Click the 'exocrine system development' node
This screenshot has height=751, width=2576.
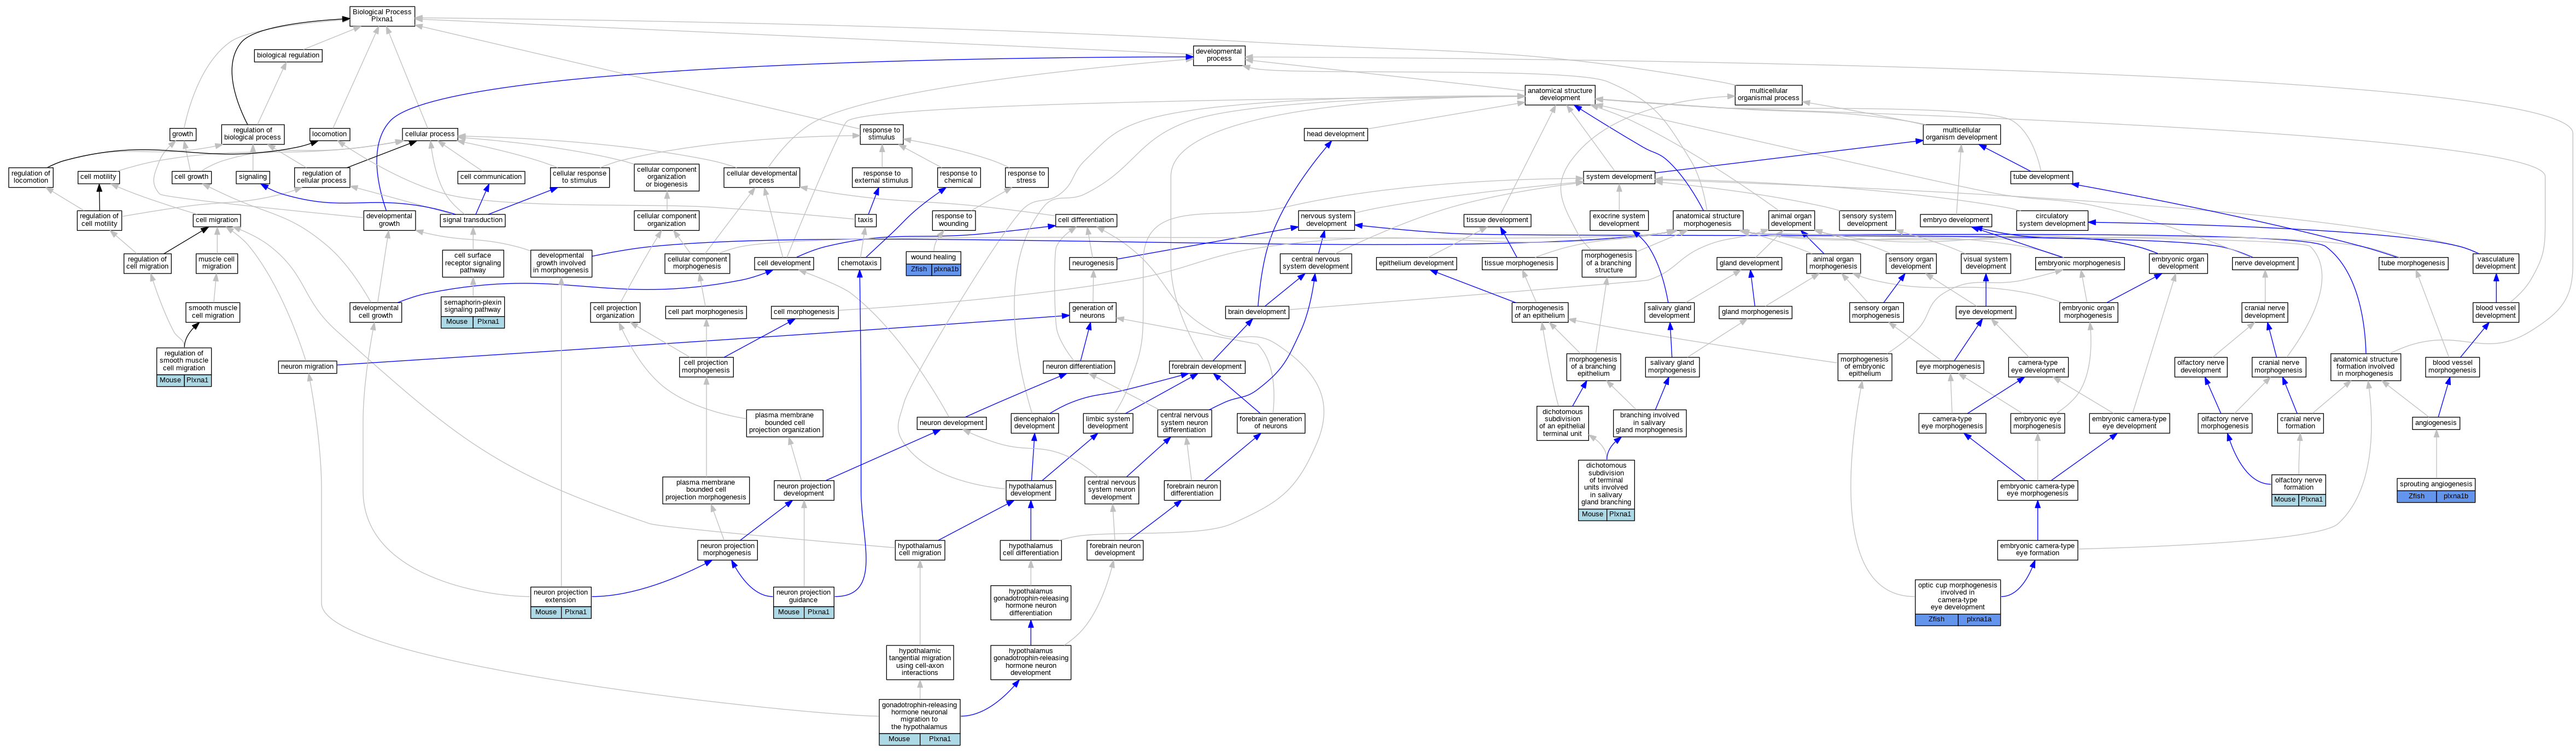1618,220
